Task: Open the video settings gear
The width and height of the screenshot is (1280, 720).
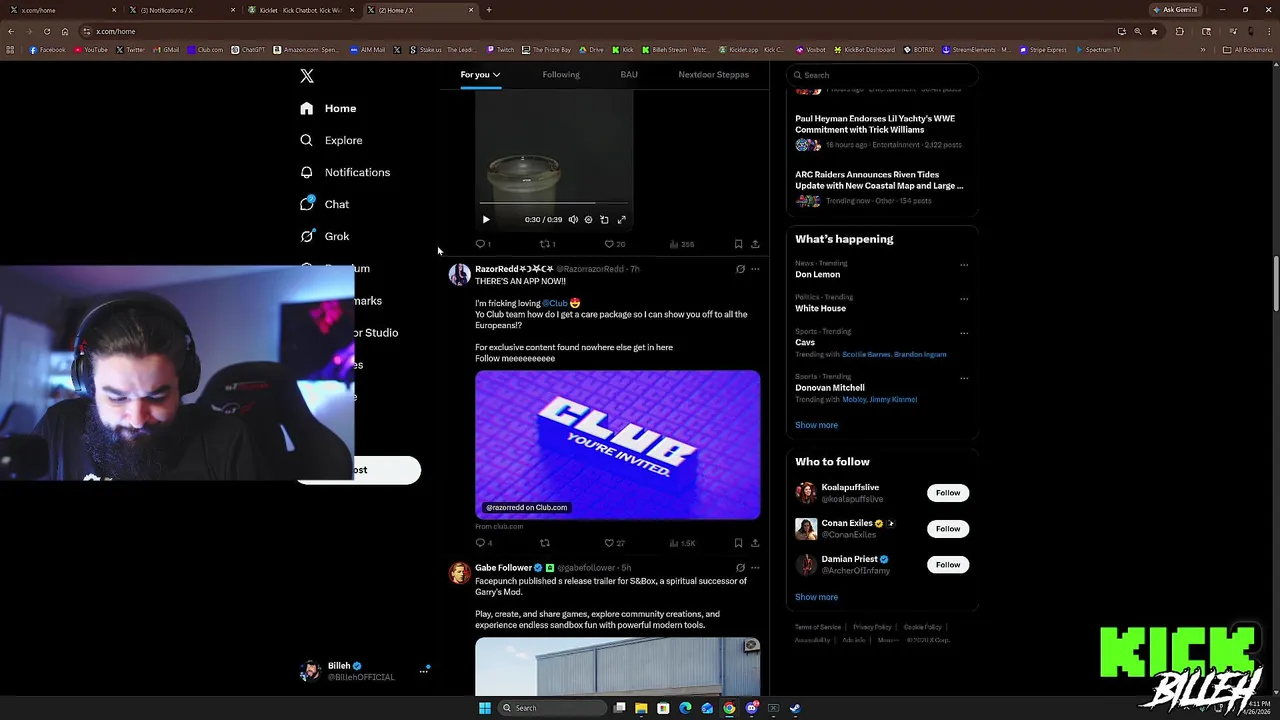Action: 588,219
